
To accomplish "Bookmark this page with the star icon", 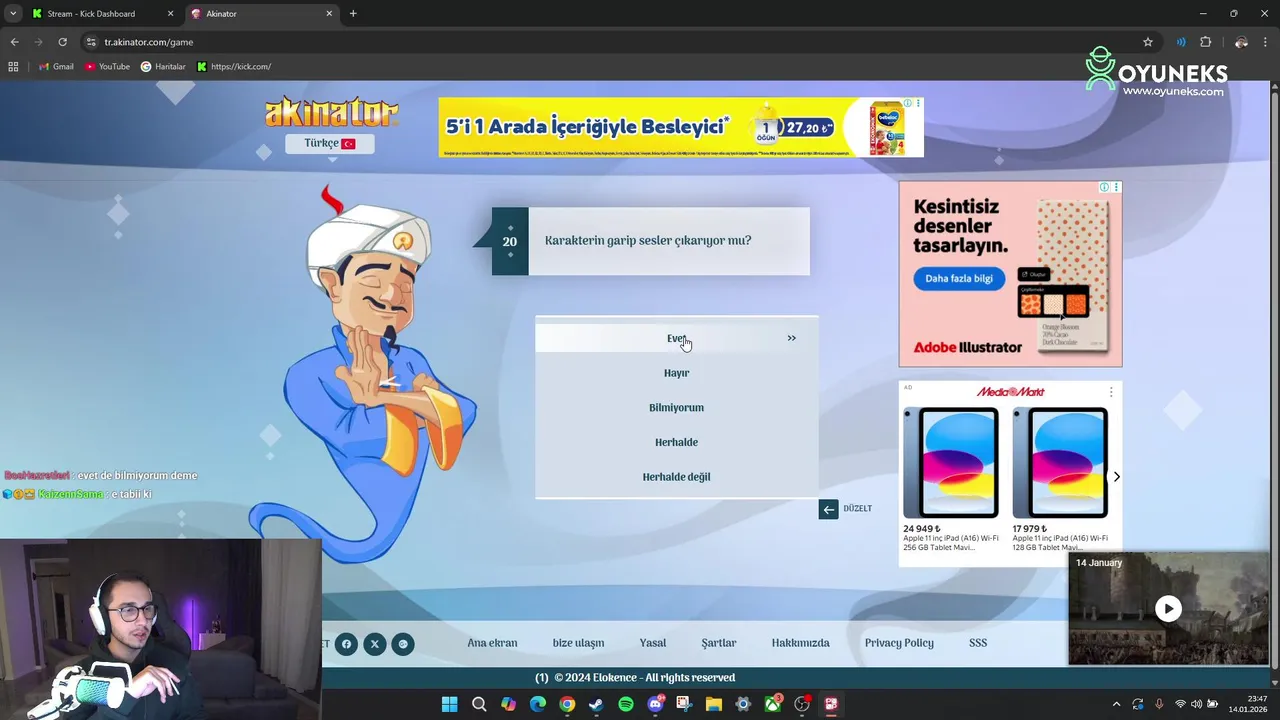I will coord(1148,42).
